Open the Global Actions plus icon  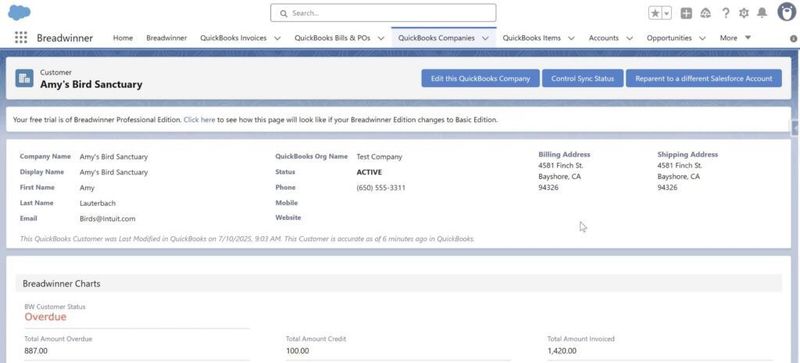click(686, 13)
